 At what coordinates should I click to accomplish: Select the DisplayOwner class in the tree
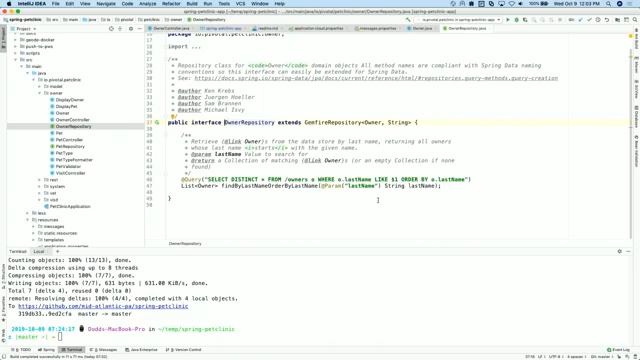[x=69, y=100]
